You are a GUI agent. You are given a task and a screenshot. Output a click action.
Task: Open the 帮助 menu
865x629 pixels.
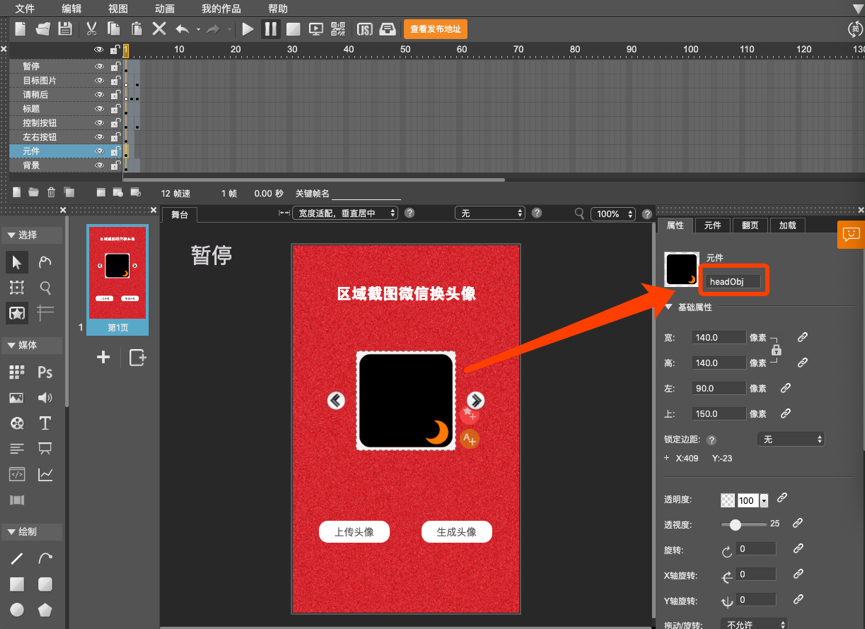tap(277, 8)
